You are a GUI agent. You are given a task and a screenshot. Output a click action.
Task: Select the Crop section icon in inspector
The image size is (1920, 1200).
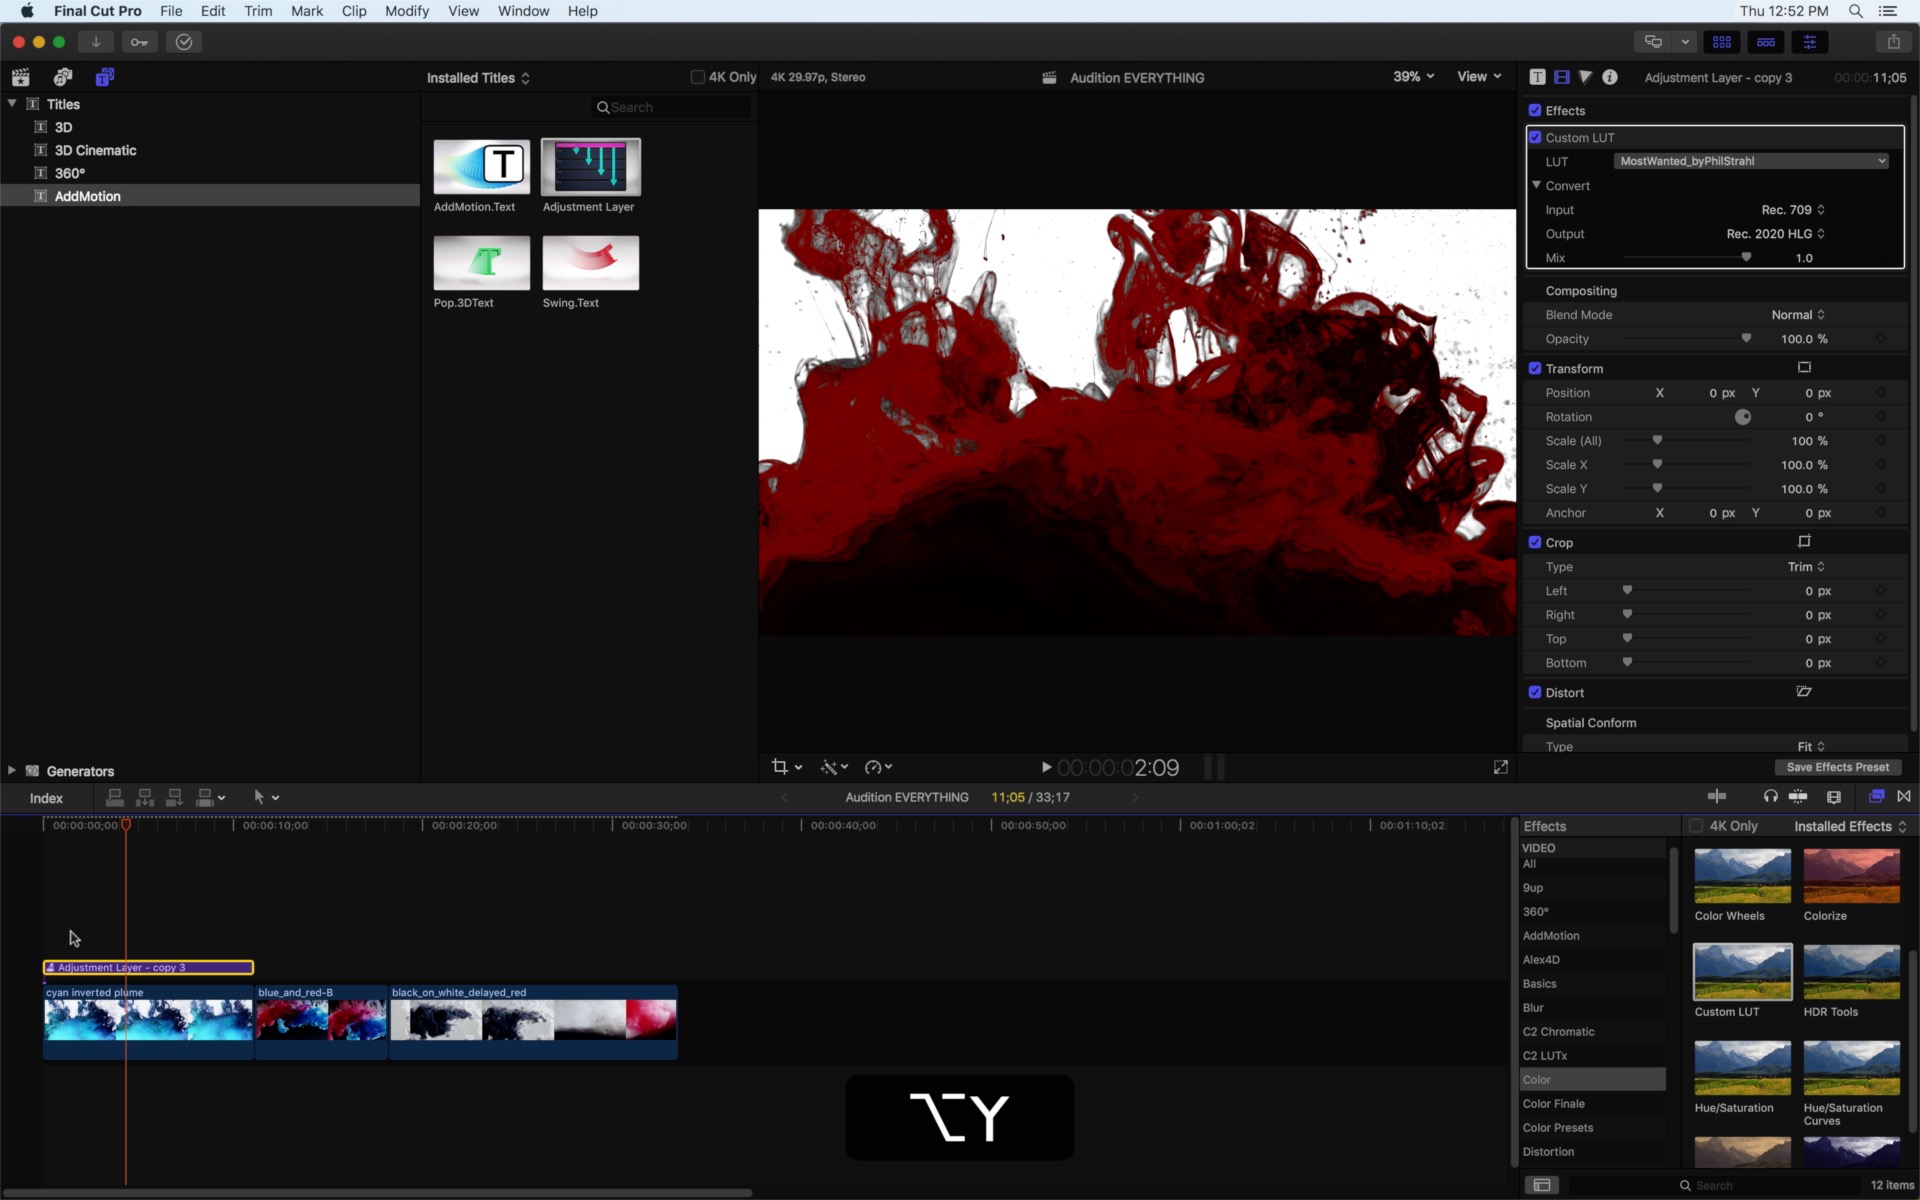(x=1804, y=542)
